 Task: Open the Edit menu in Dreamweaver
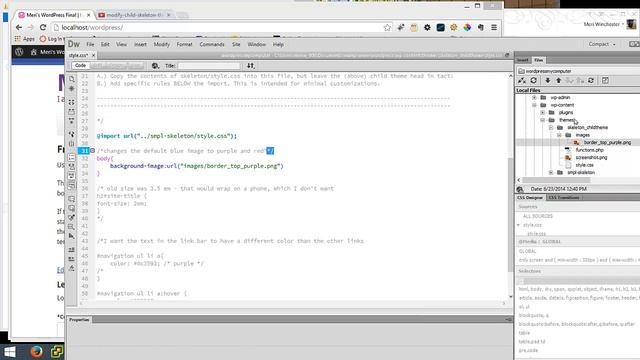(x=105, y=44)
